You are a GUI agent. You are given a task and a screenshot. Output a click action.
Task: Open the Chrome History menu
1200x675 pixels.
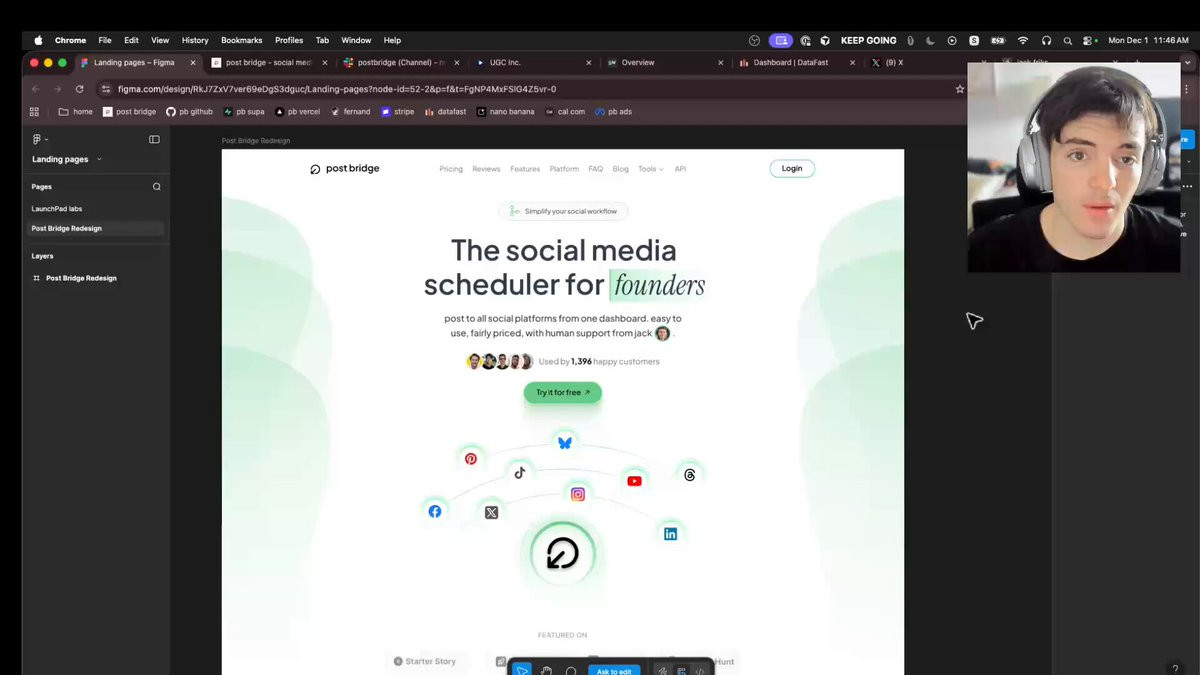click(195, 40)
